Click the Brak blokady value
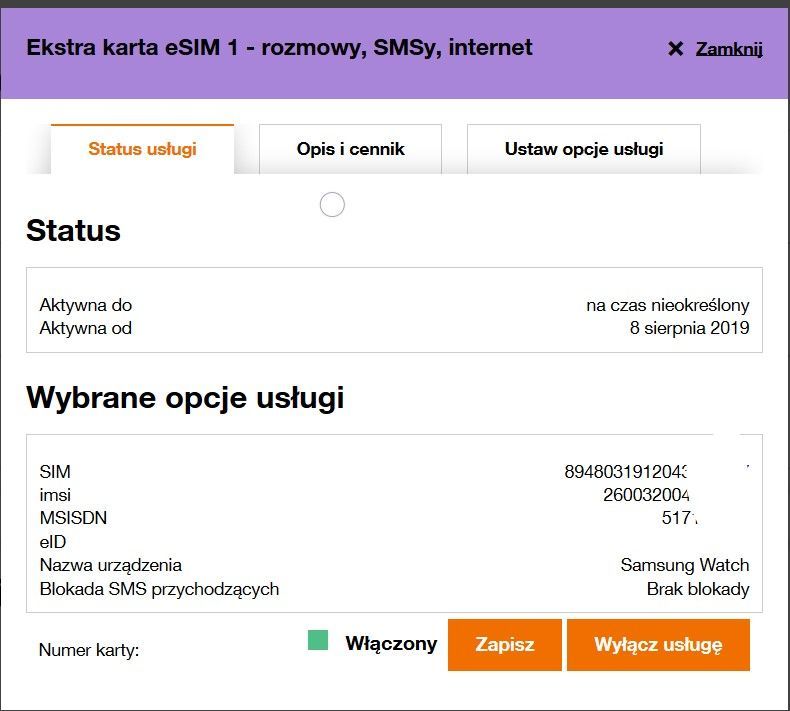 697,589
